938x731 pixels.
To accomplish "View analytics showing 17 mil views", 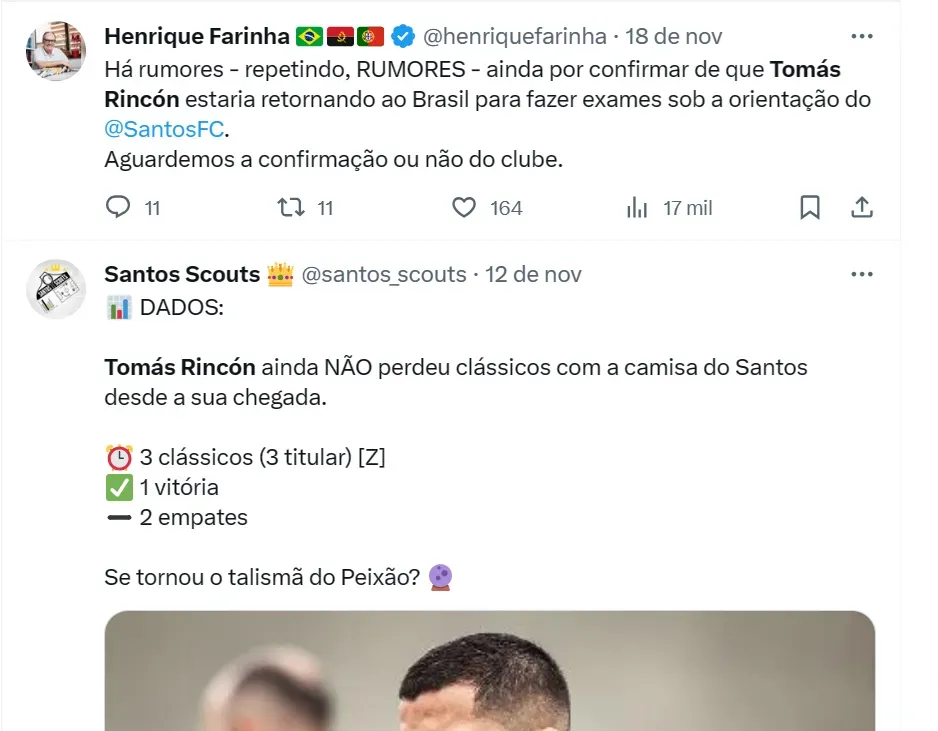I will pyautogui.click(x=637, y=208).
